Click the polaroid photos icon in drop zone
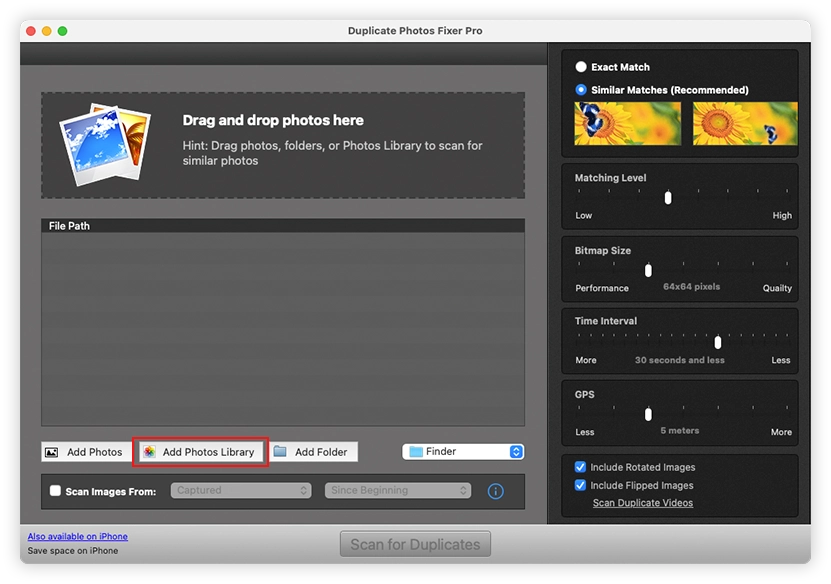This screenshot has height=584, width=831. [105, 144]
